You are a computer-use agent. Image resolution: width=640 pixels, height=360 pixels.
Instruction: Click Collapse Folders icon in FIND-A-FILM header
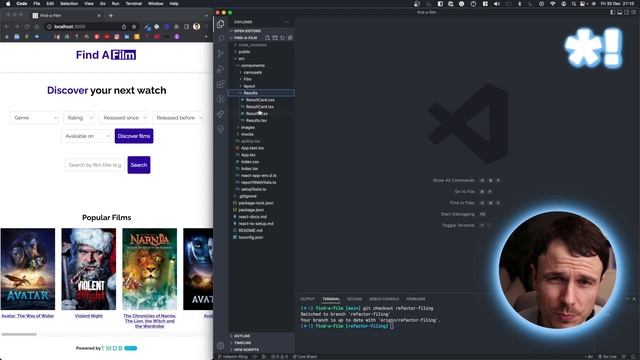290,38
